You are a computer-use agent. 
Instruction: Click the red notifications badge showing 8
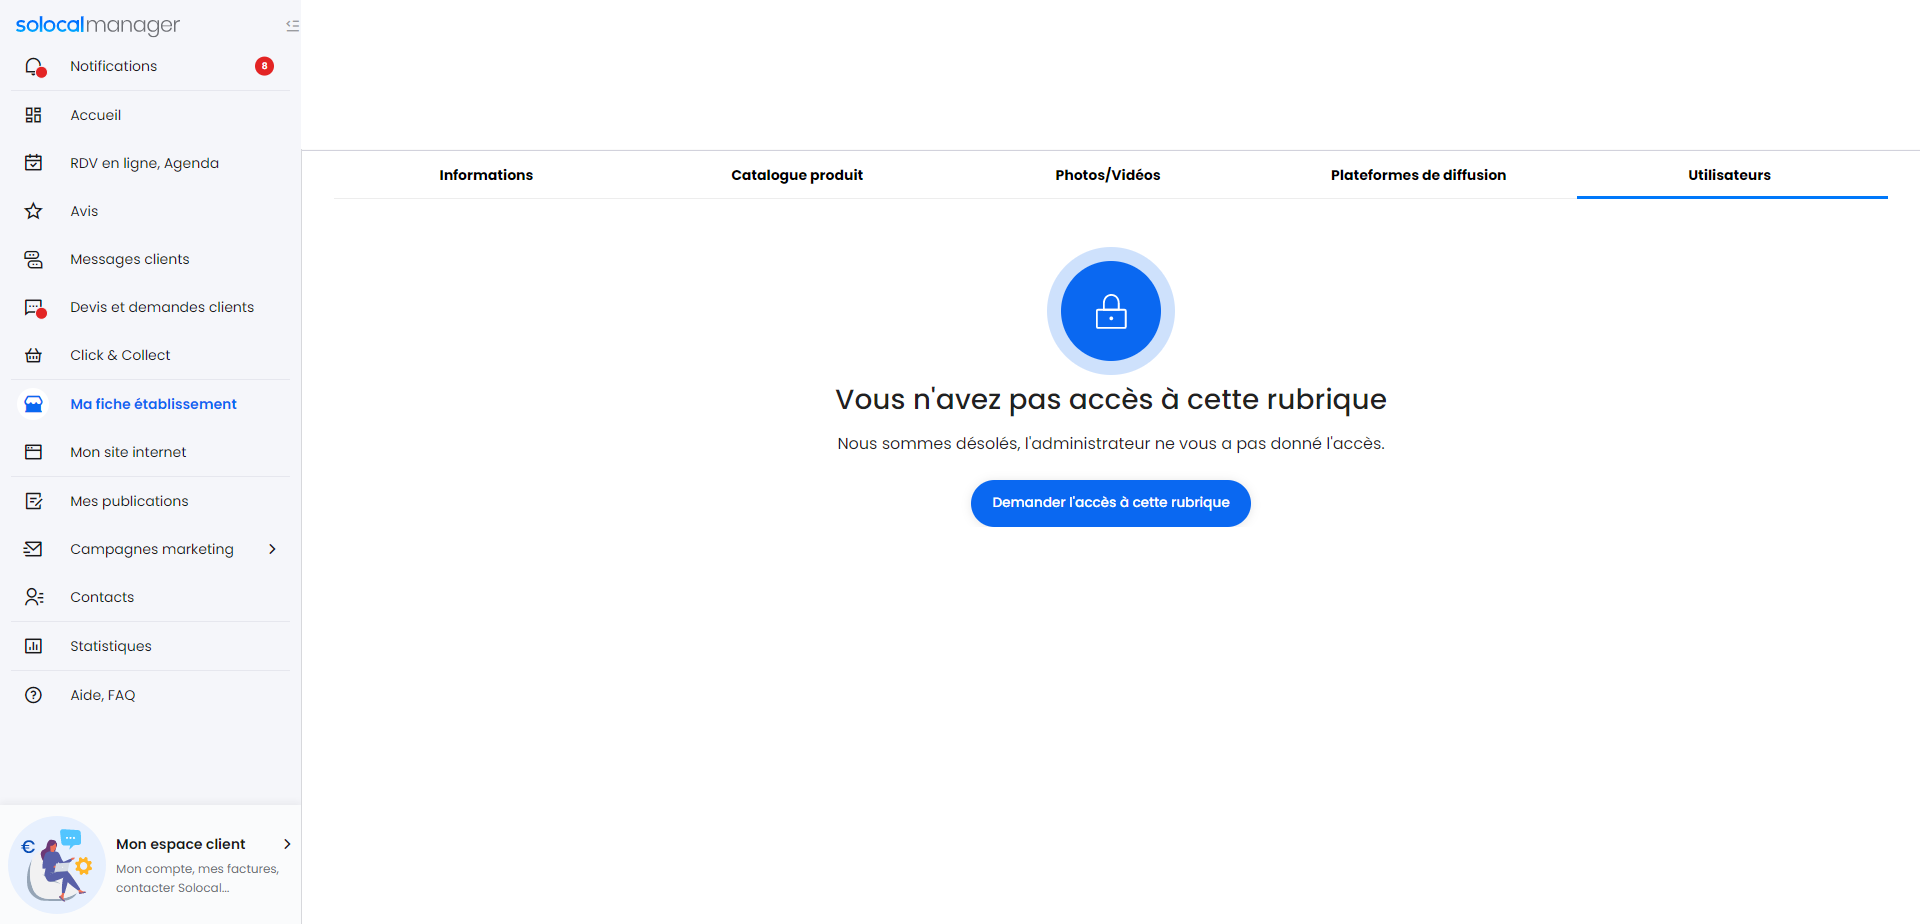click(264, 65)
